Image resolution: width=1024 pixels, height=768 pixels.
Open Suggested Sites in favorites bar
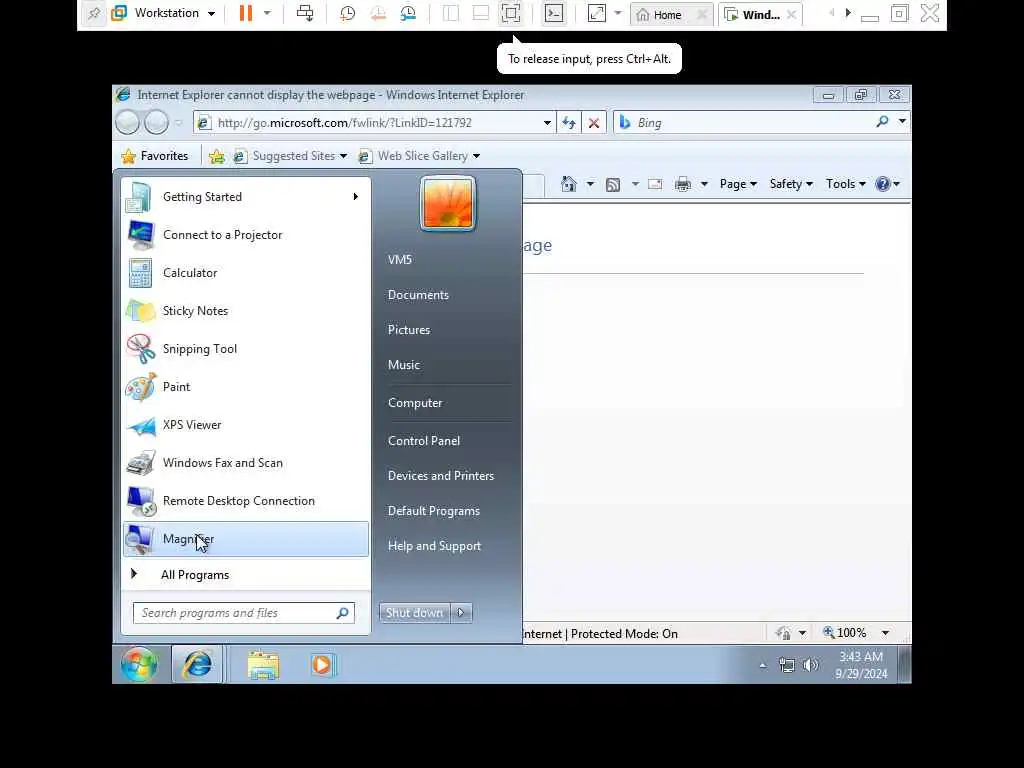(x=291, y=156)
